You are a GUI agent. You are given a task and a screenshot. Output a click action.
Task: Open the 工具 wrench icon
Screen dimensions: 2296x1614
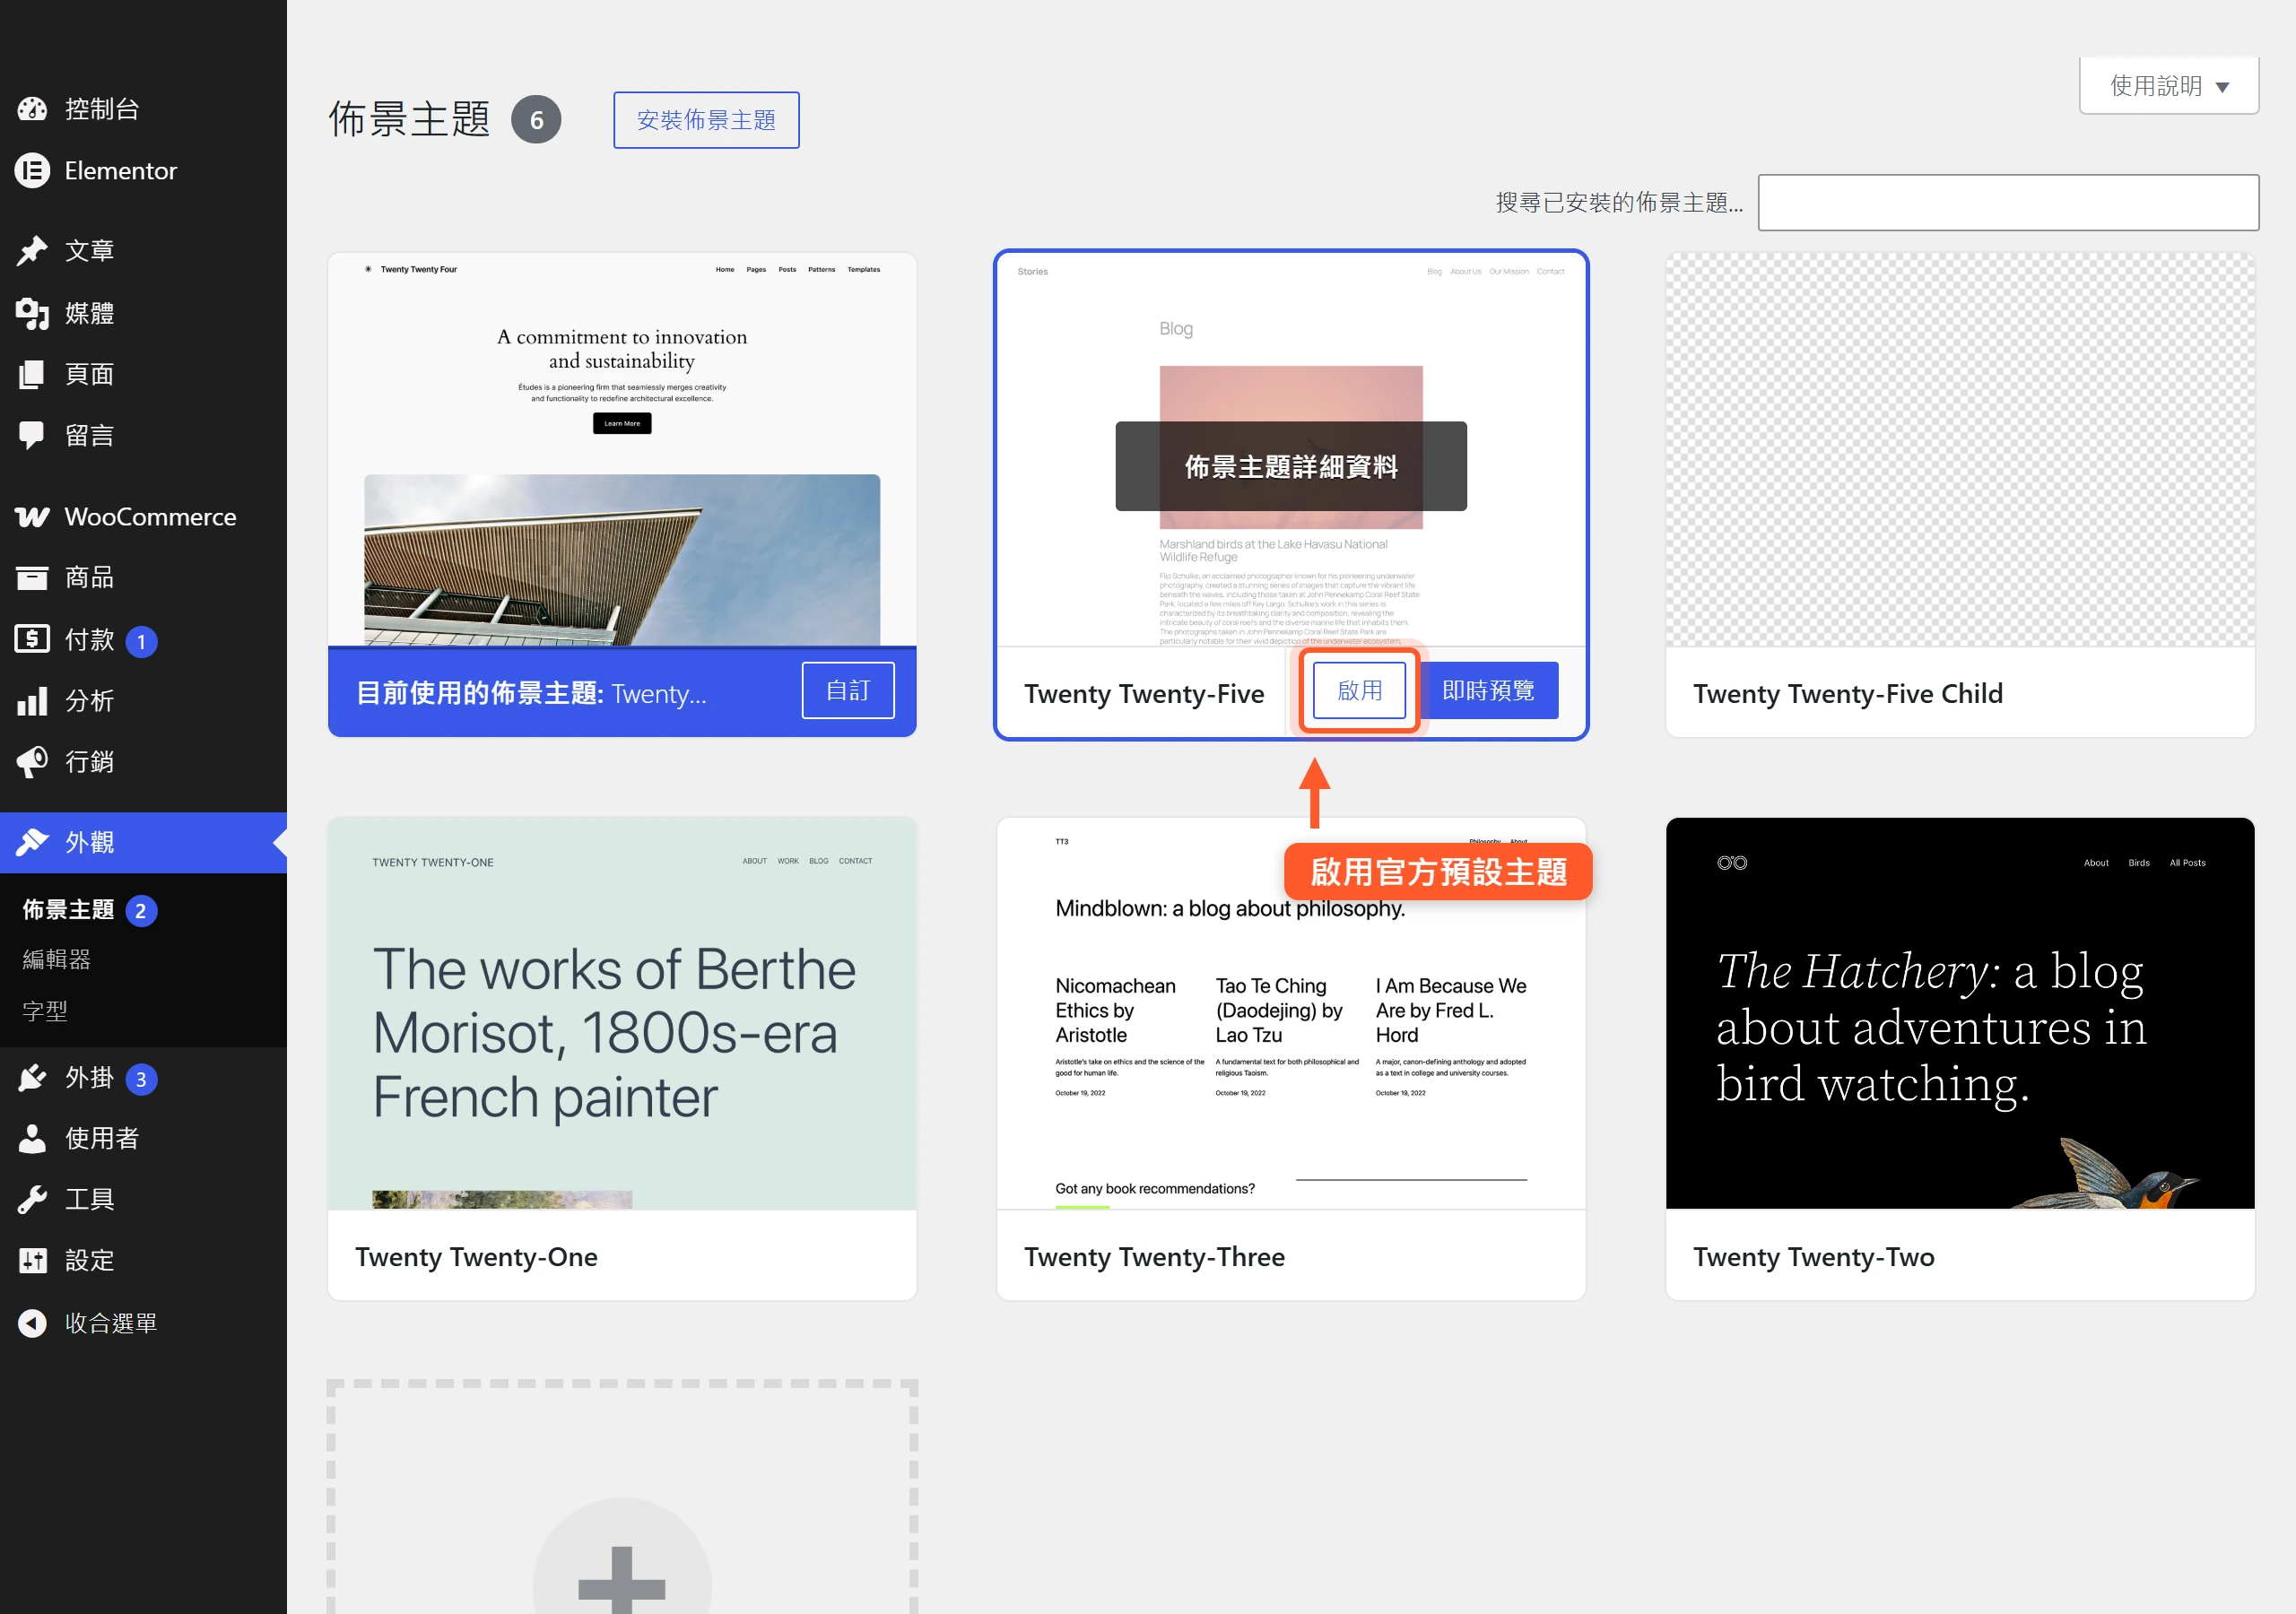(32, 1199)
